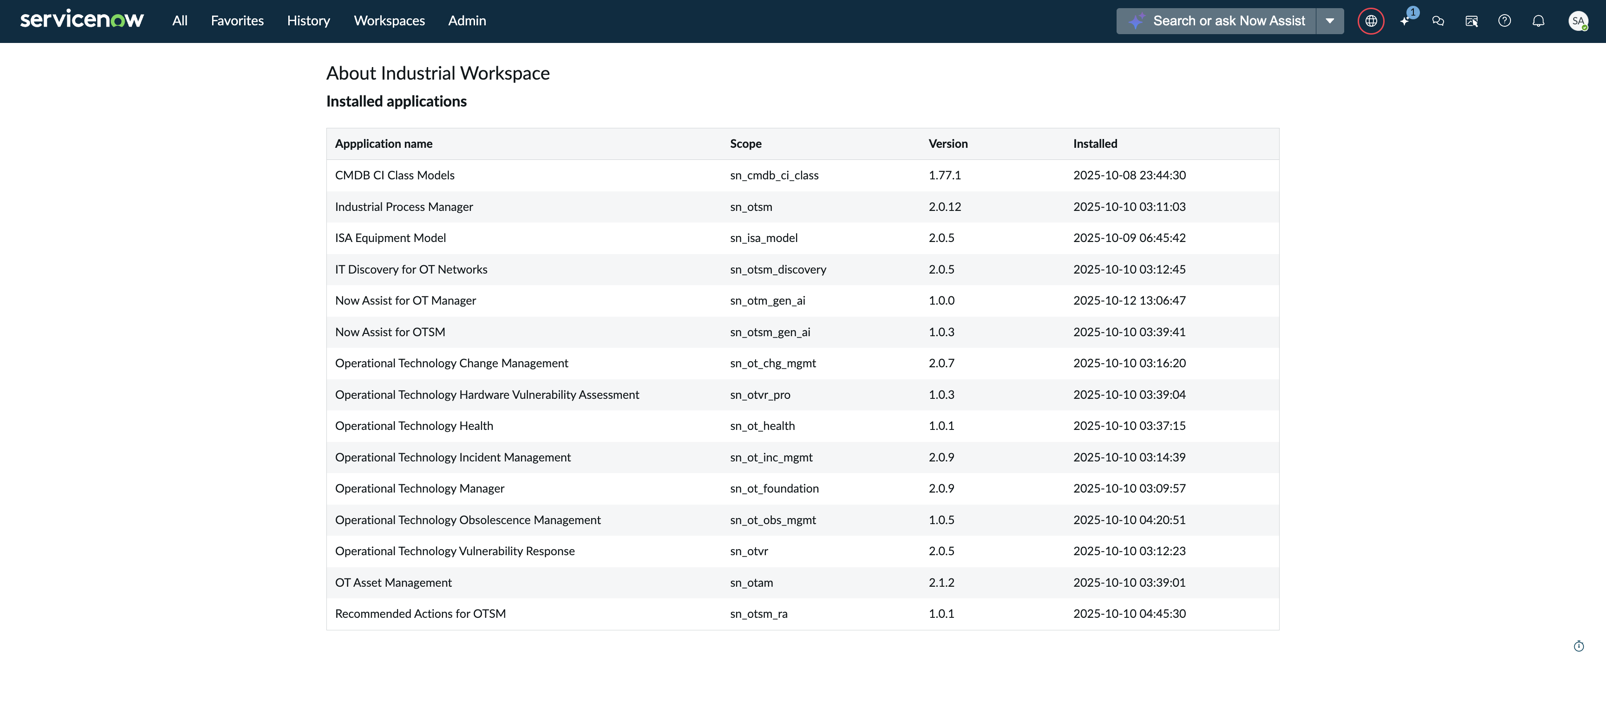Open the notifications bell icon
This screenshot has width=1606, height=716.
[1538, 21]
